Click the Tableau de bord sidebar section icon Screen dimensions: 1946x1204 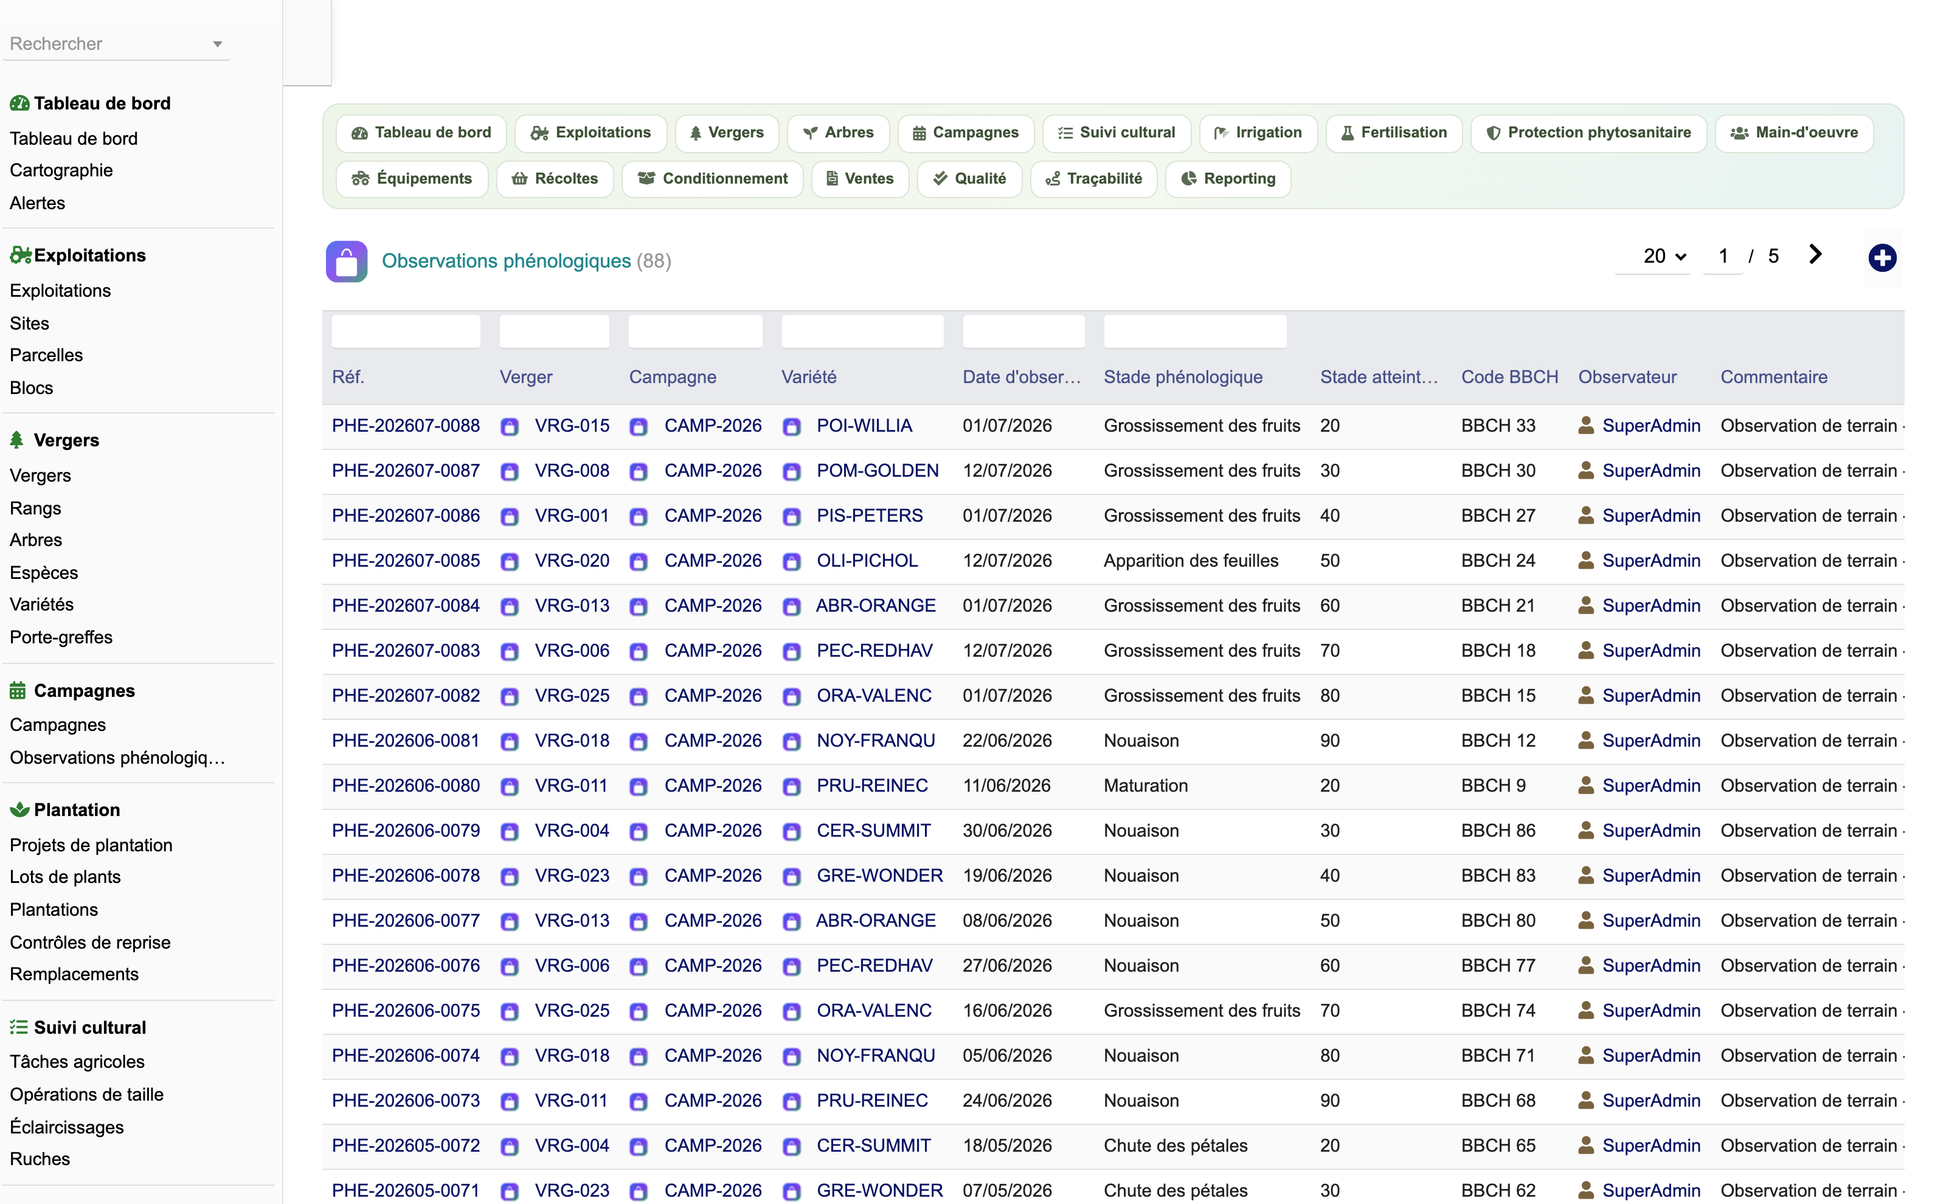(19, 103)
